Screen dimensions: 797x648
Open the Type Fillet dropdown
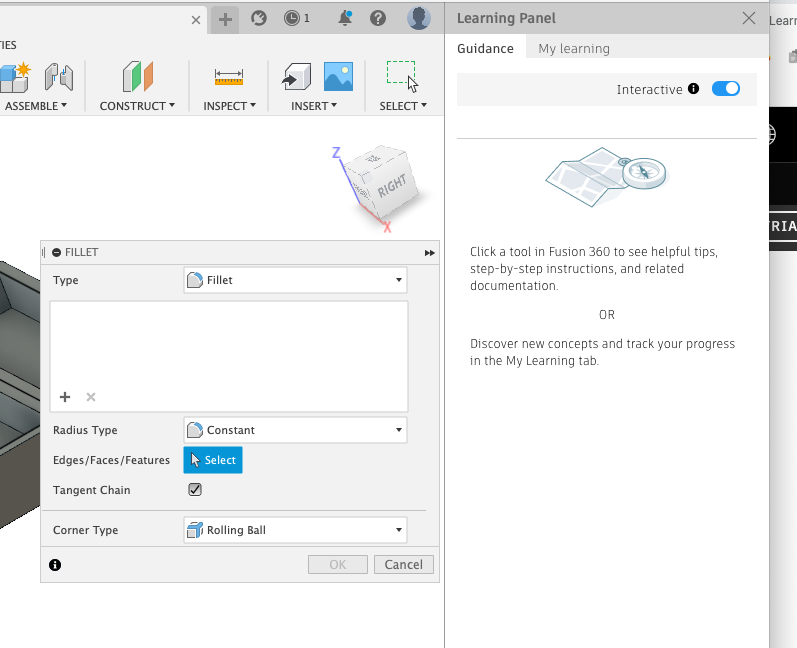click(x=295, y=280)
